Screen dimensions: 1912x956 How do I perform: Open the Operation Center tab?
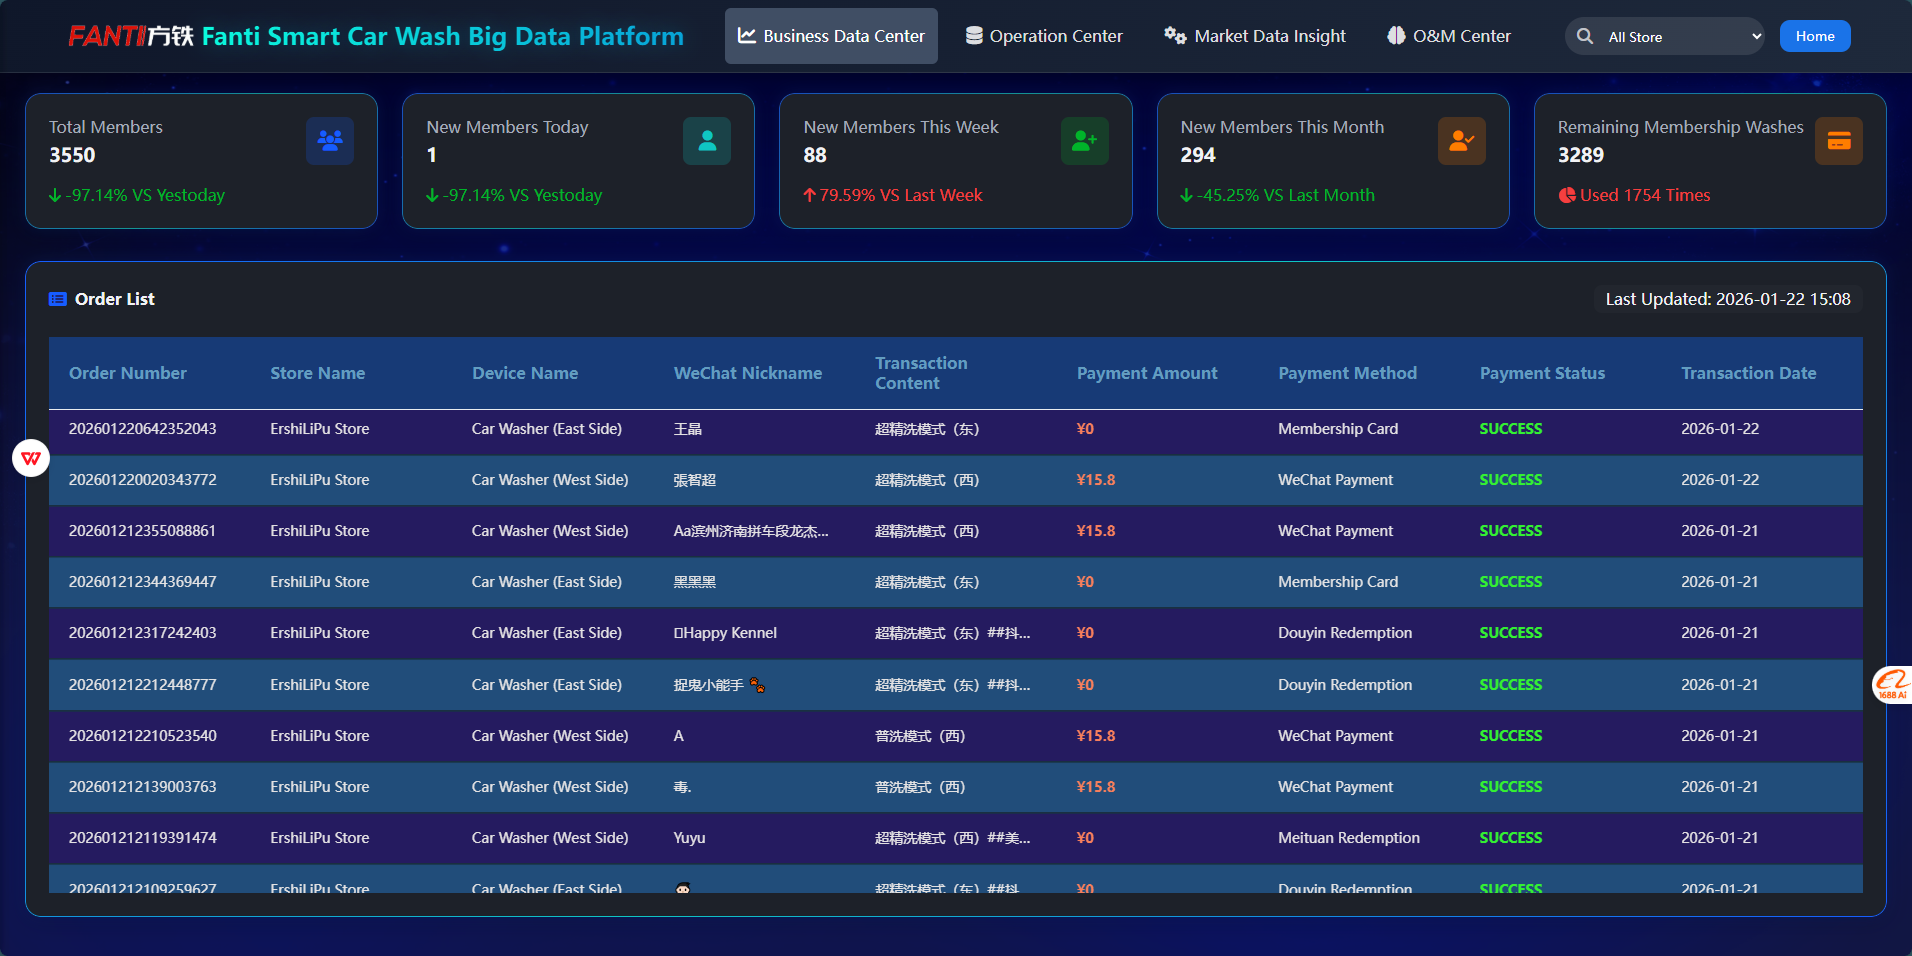pyautogui.click(x=1044, y=36)
